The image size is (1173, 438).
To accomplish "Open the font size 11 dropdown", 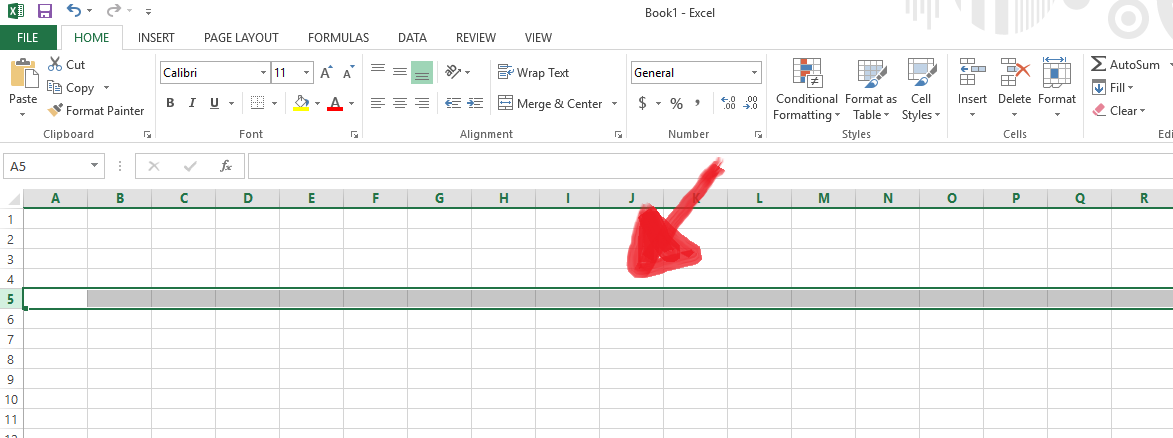I will tap(307, 73).
